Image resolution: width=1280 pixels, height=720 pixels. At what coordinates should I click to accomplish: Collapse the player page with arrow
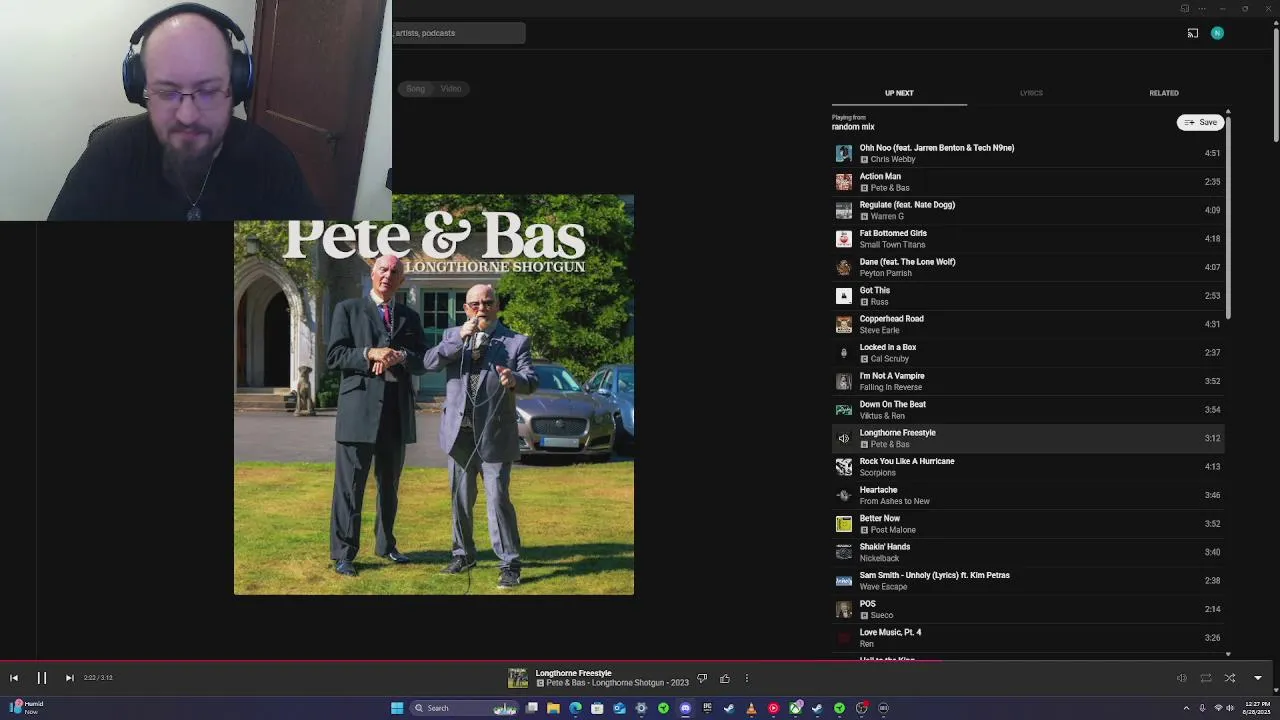pyautogui.click(x=1258, y=678)
